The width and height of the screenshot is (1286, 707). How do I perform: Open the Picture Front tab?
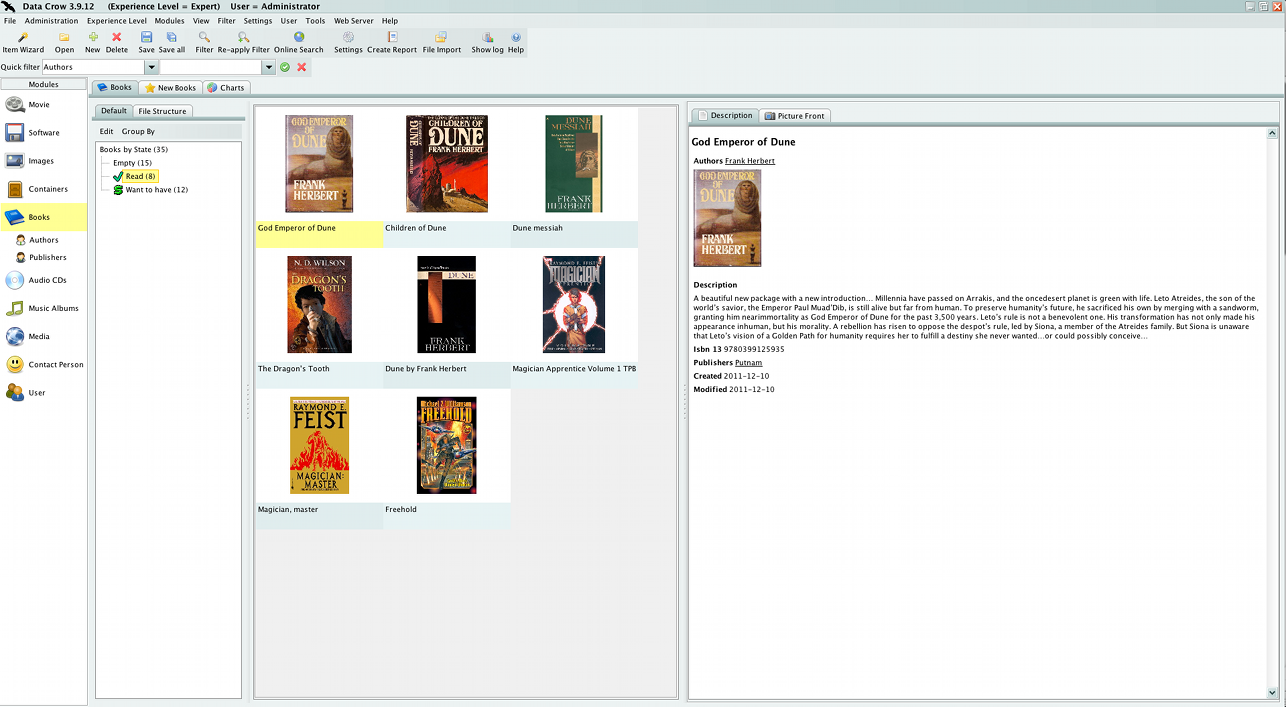point(795,116)
